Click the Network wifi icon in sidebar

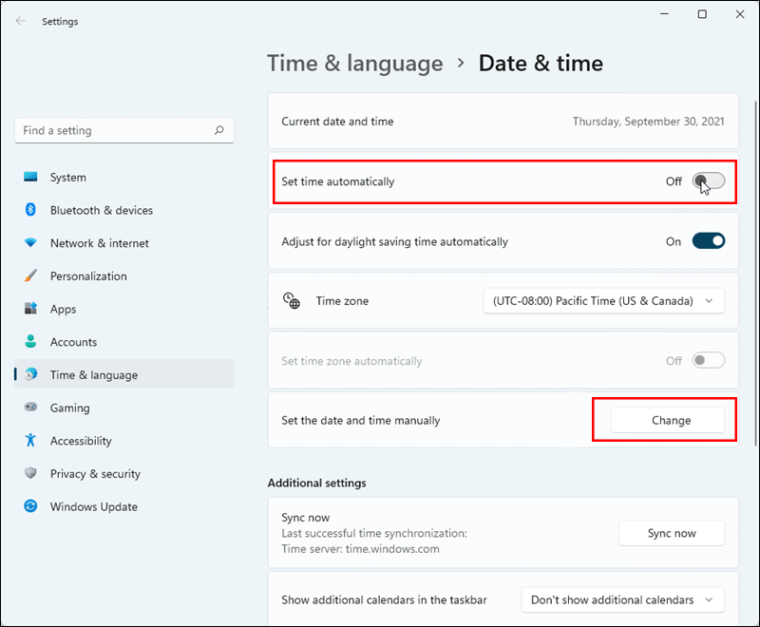[31, 242]
